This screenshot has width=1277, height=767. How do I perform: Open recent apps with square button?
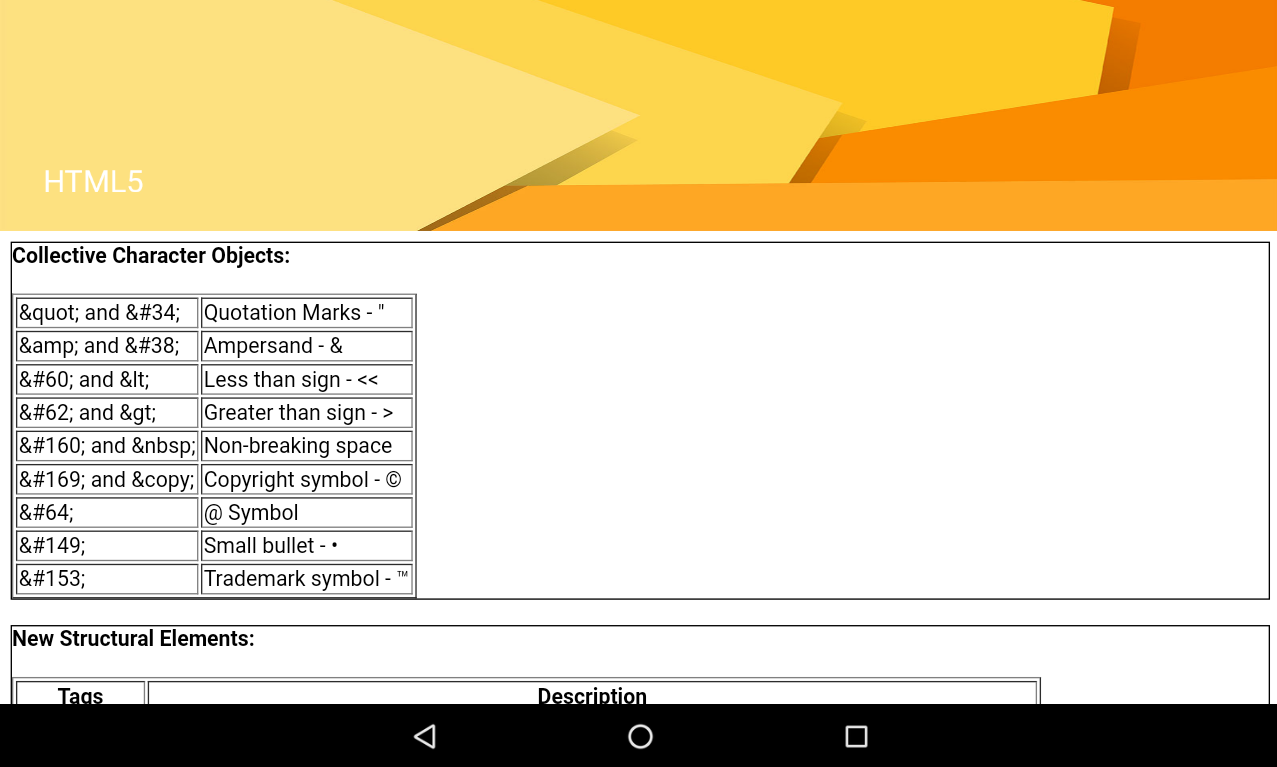[x=856, y=737]
